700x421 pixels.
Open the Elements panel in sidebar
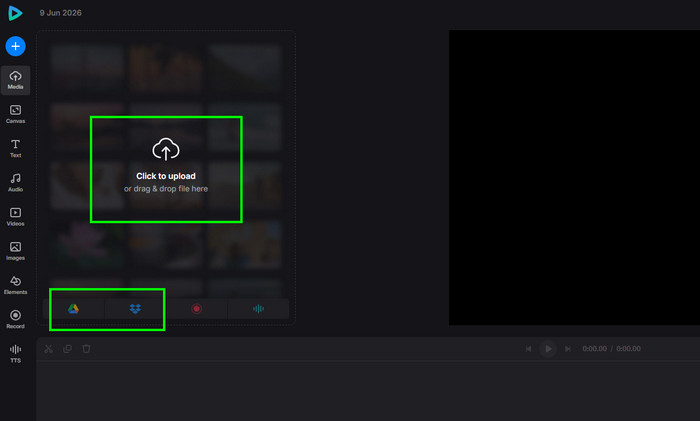16,285
